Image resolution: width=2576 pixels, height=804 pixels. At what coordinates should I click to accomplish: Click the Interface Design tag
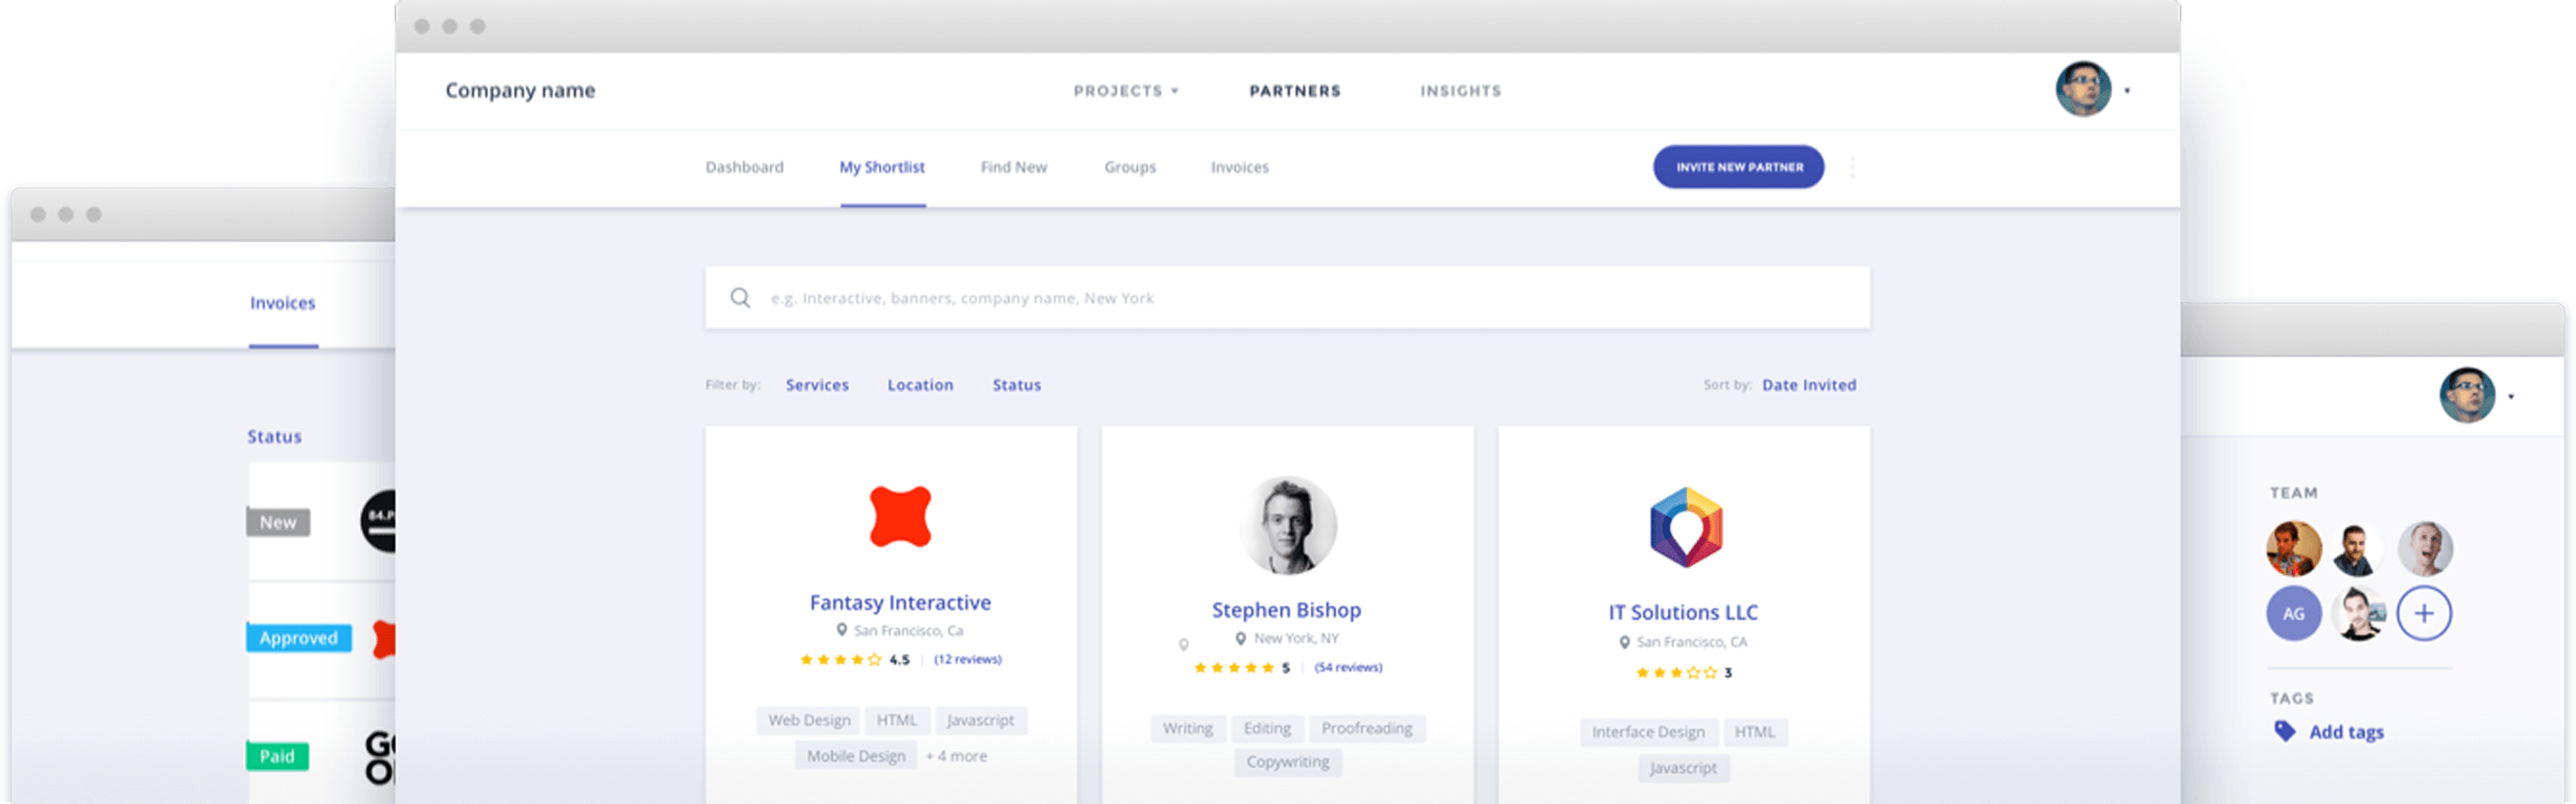pyautogui.click(x=1648, y=732)
